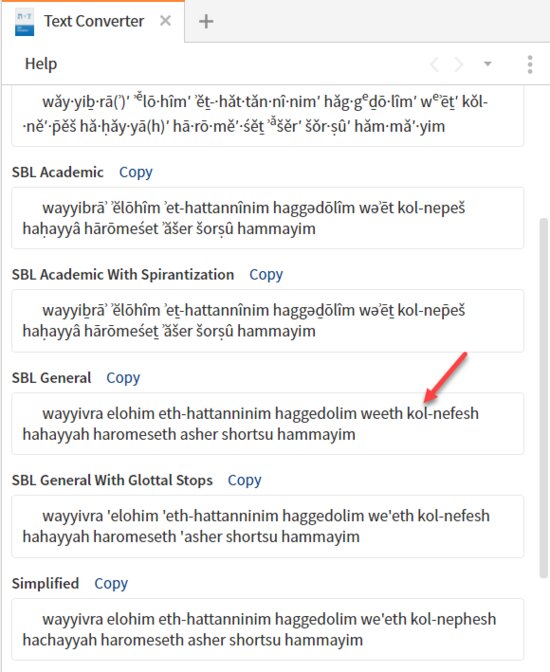
Task: Open the three-dot panel menu
Action: pos(530,64)
